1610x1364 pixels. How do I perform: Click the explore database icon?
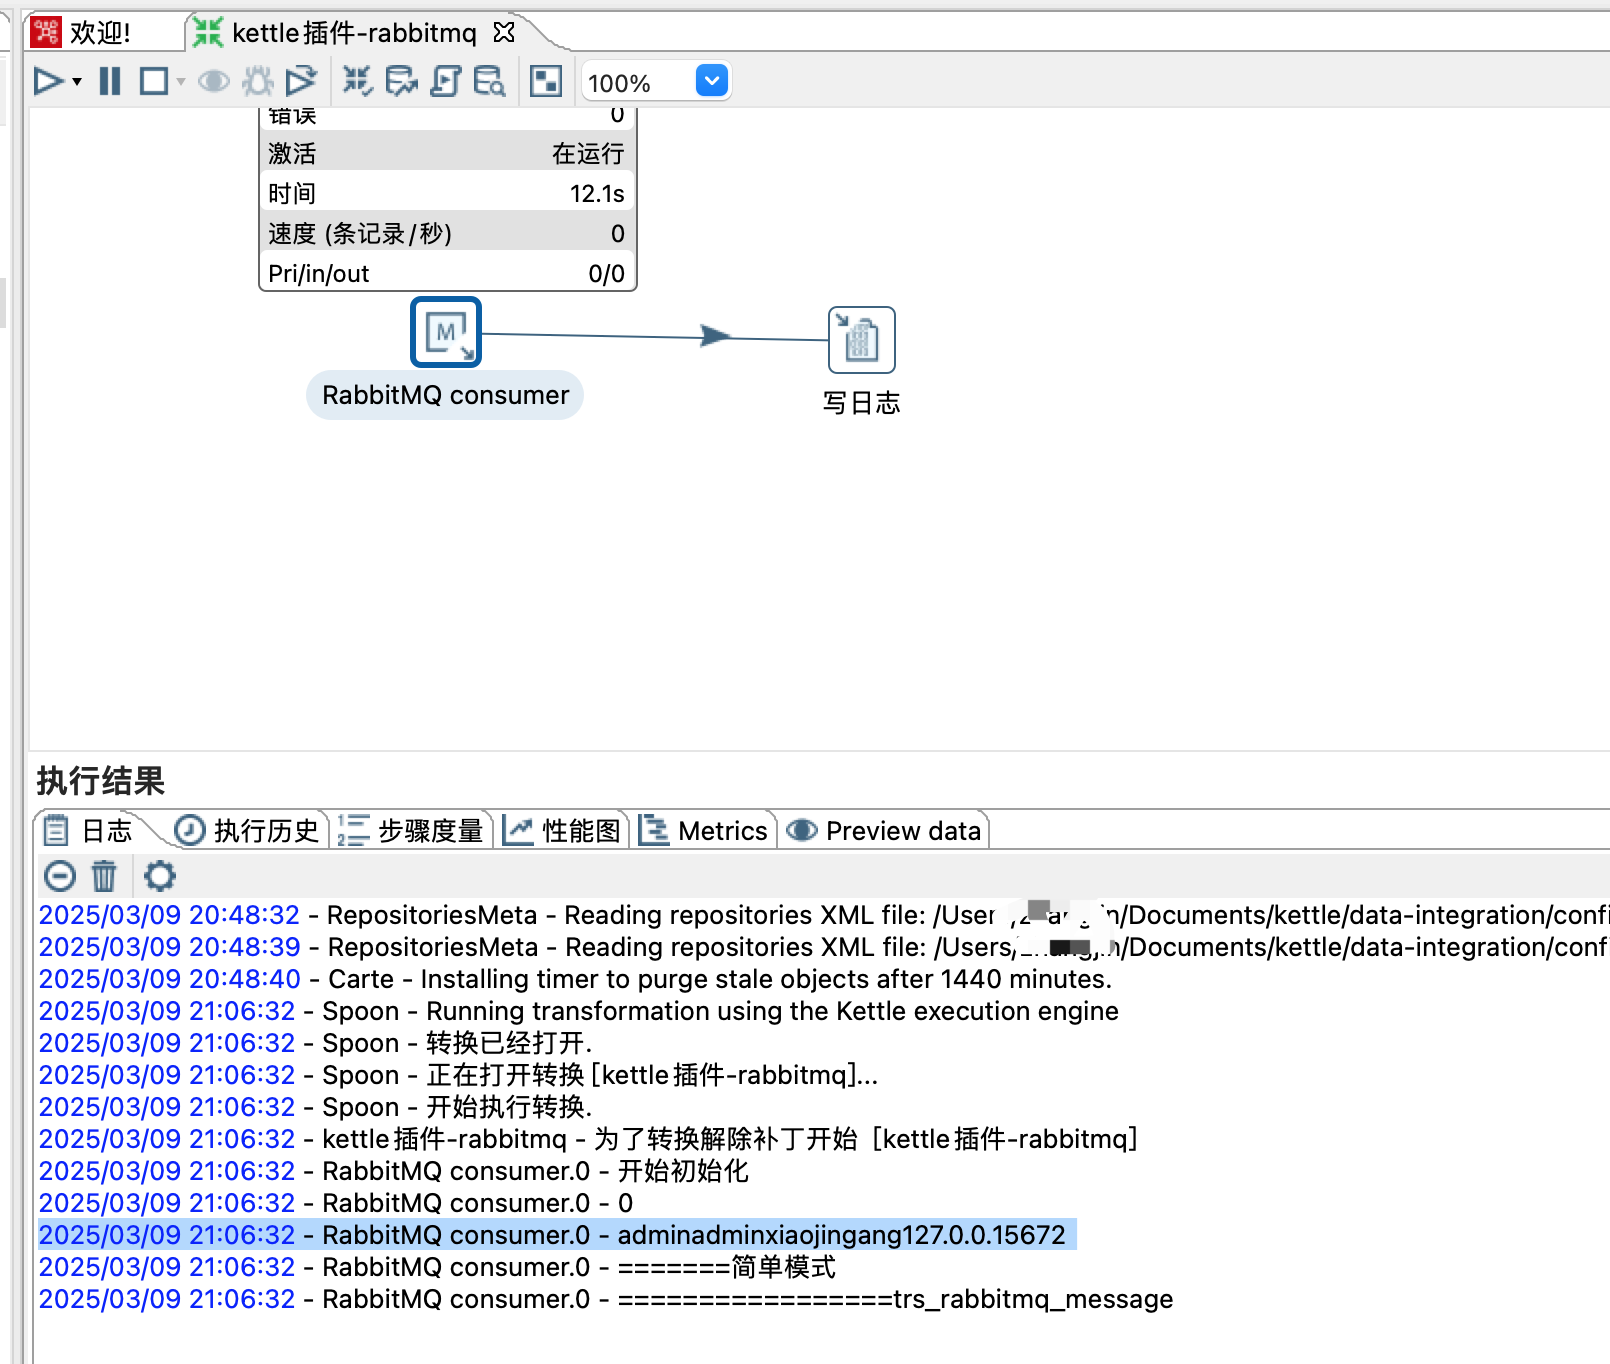pyautogui.click(x=489, y=81)
